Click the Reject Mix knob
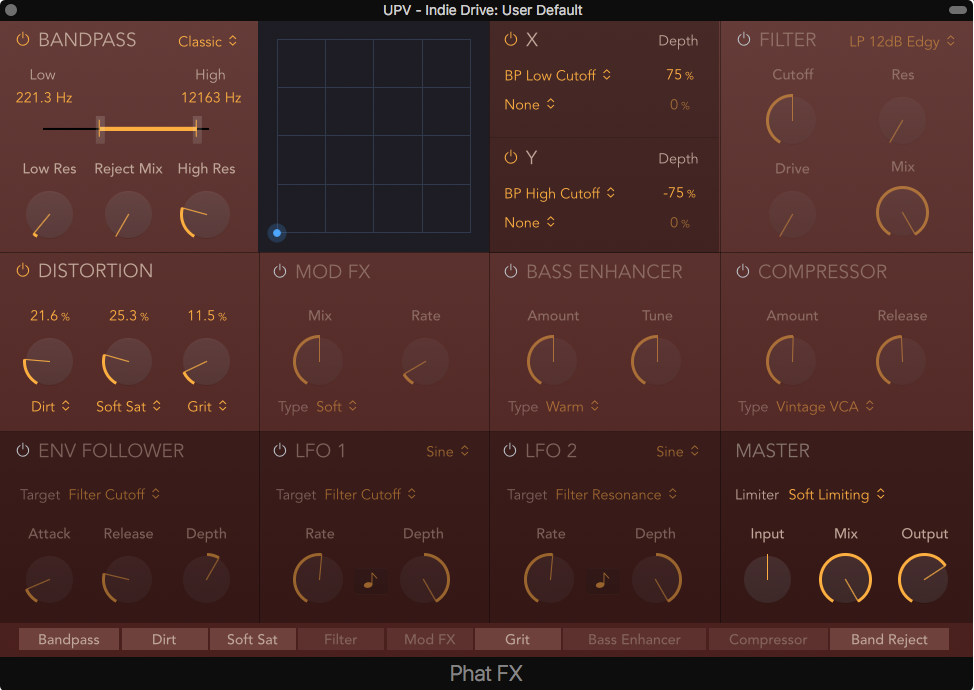This screenshot has height=690, width=974. (128, 214)
